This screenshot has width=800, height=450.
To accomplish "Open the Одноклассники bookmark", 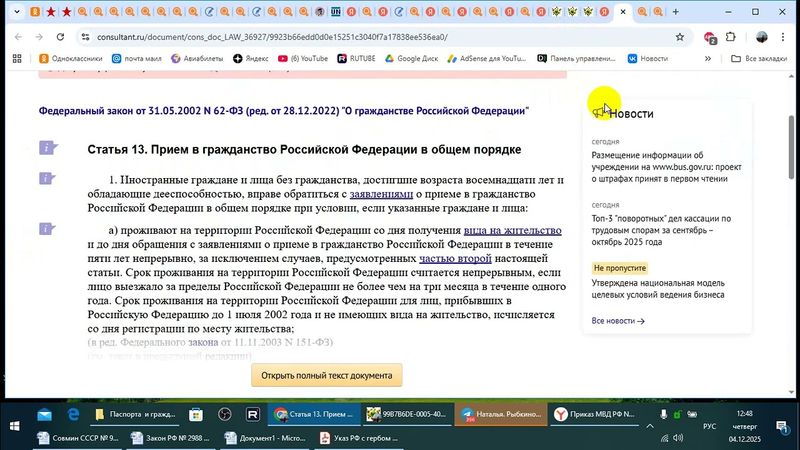I will click(70, 59).
